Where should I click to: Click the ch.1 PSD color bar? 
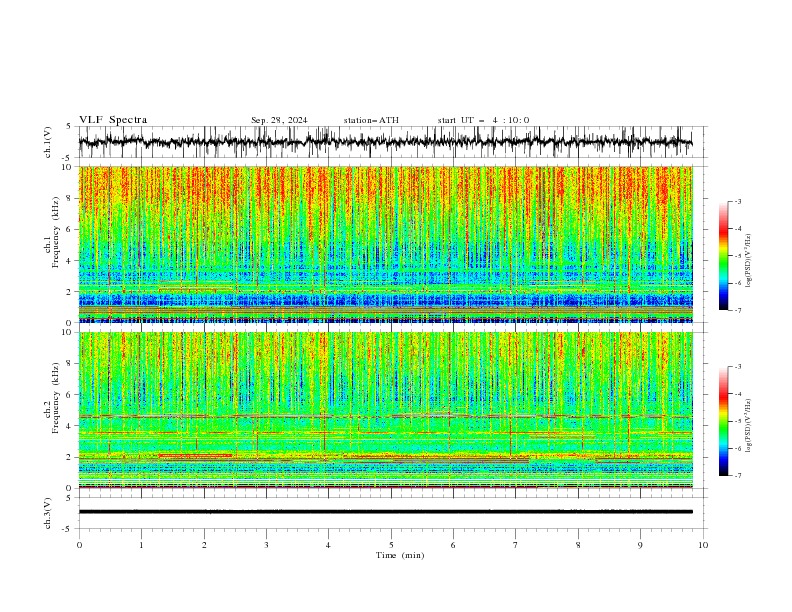(724, 255)
